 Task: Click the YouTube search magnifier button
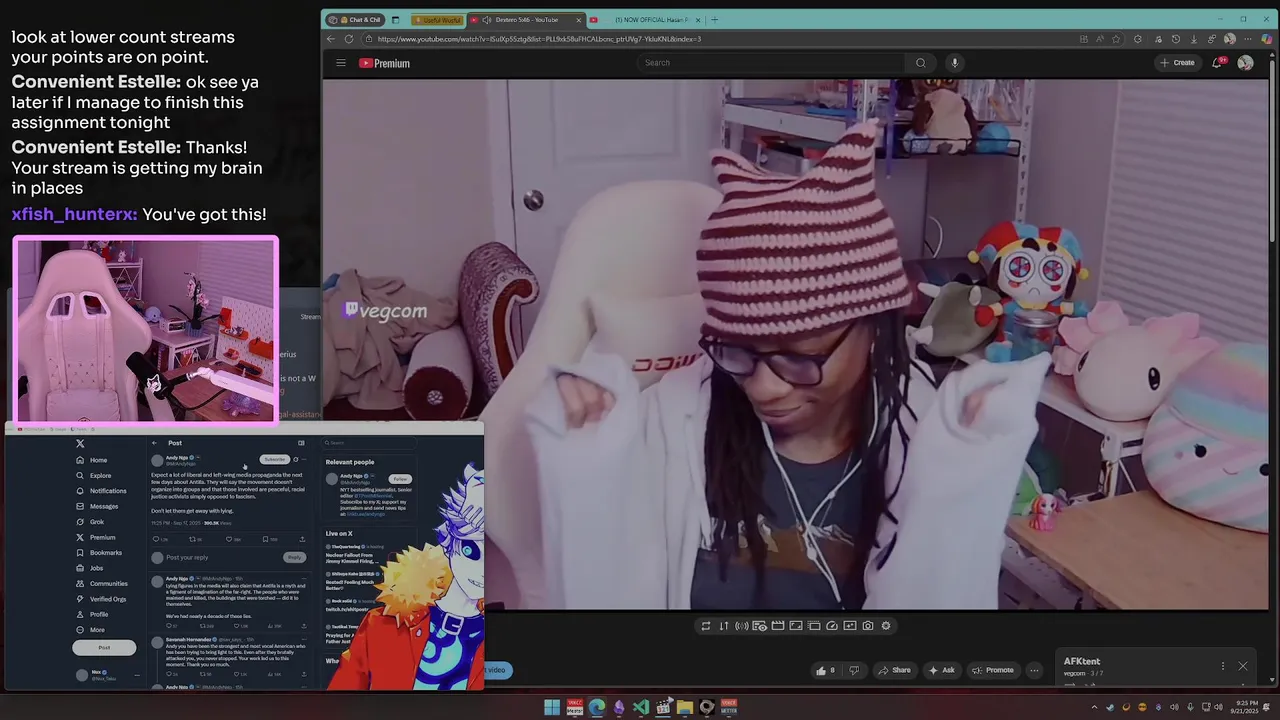[x=921, y=63]
